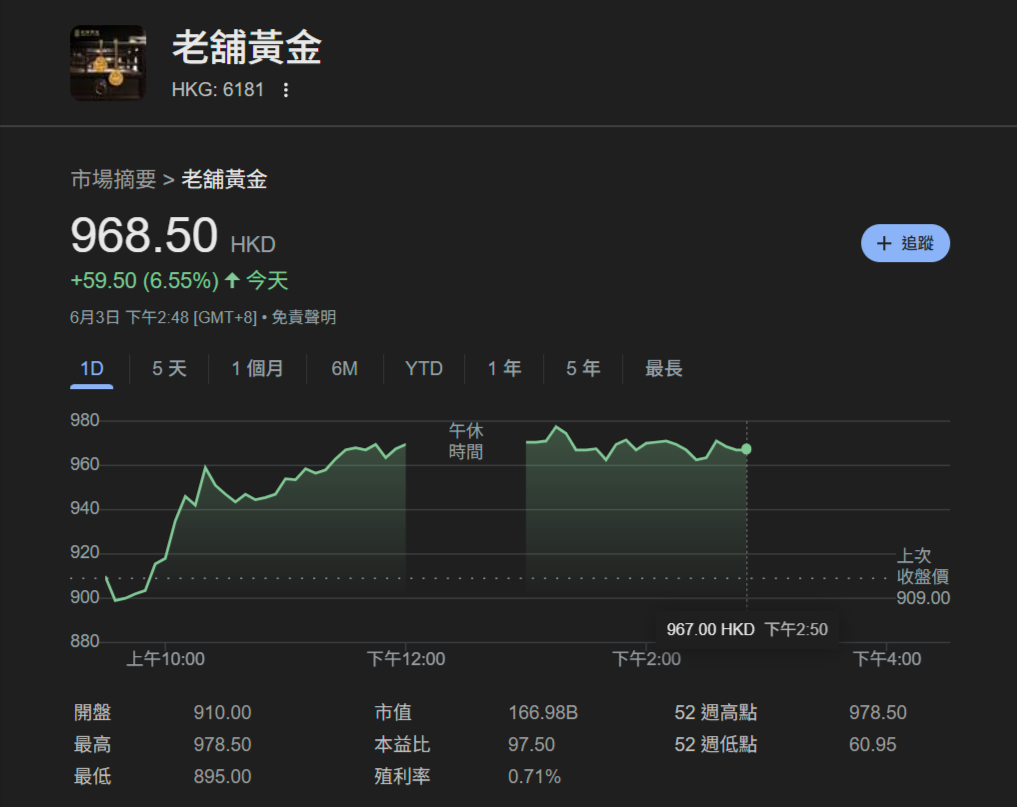1017x807 pixels.
Task: Show the 最長 maximum chart range
Action: point(663,368)
